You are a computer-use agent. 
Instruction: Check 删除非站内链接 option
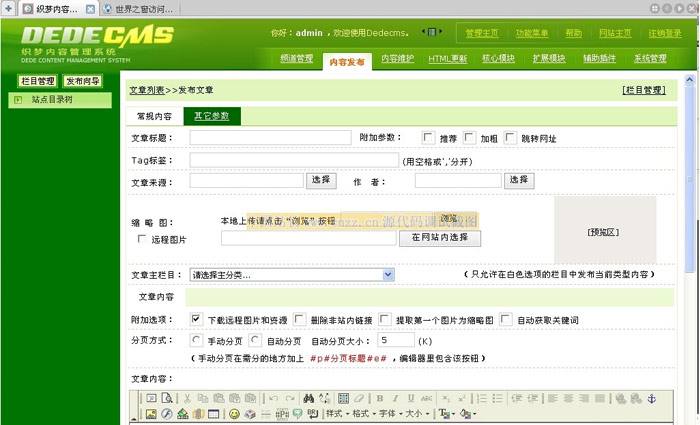[x=299, y=319]
